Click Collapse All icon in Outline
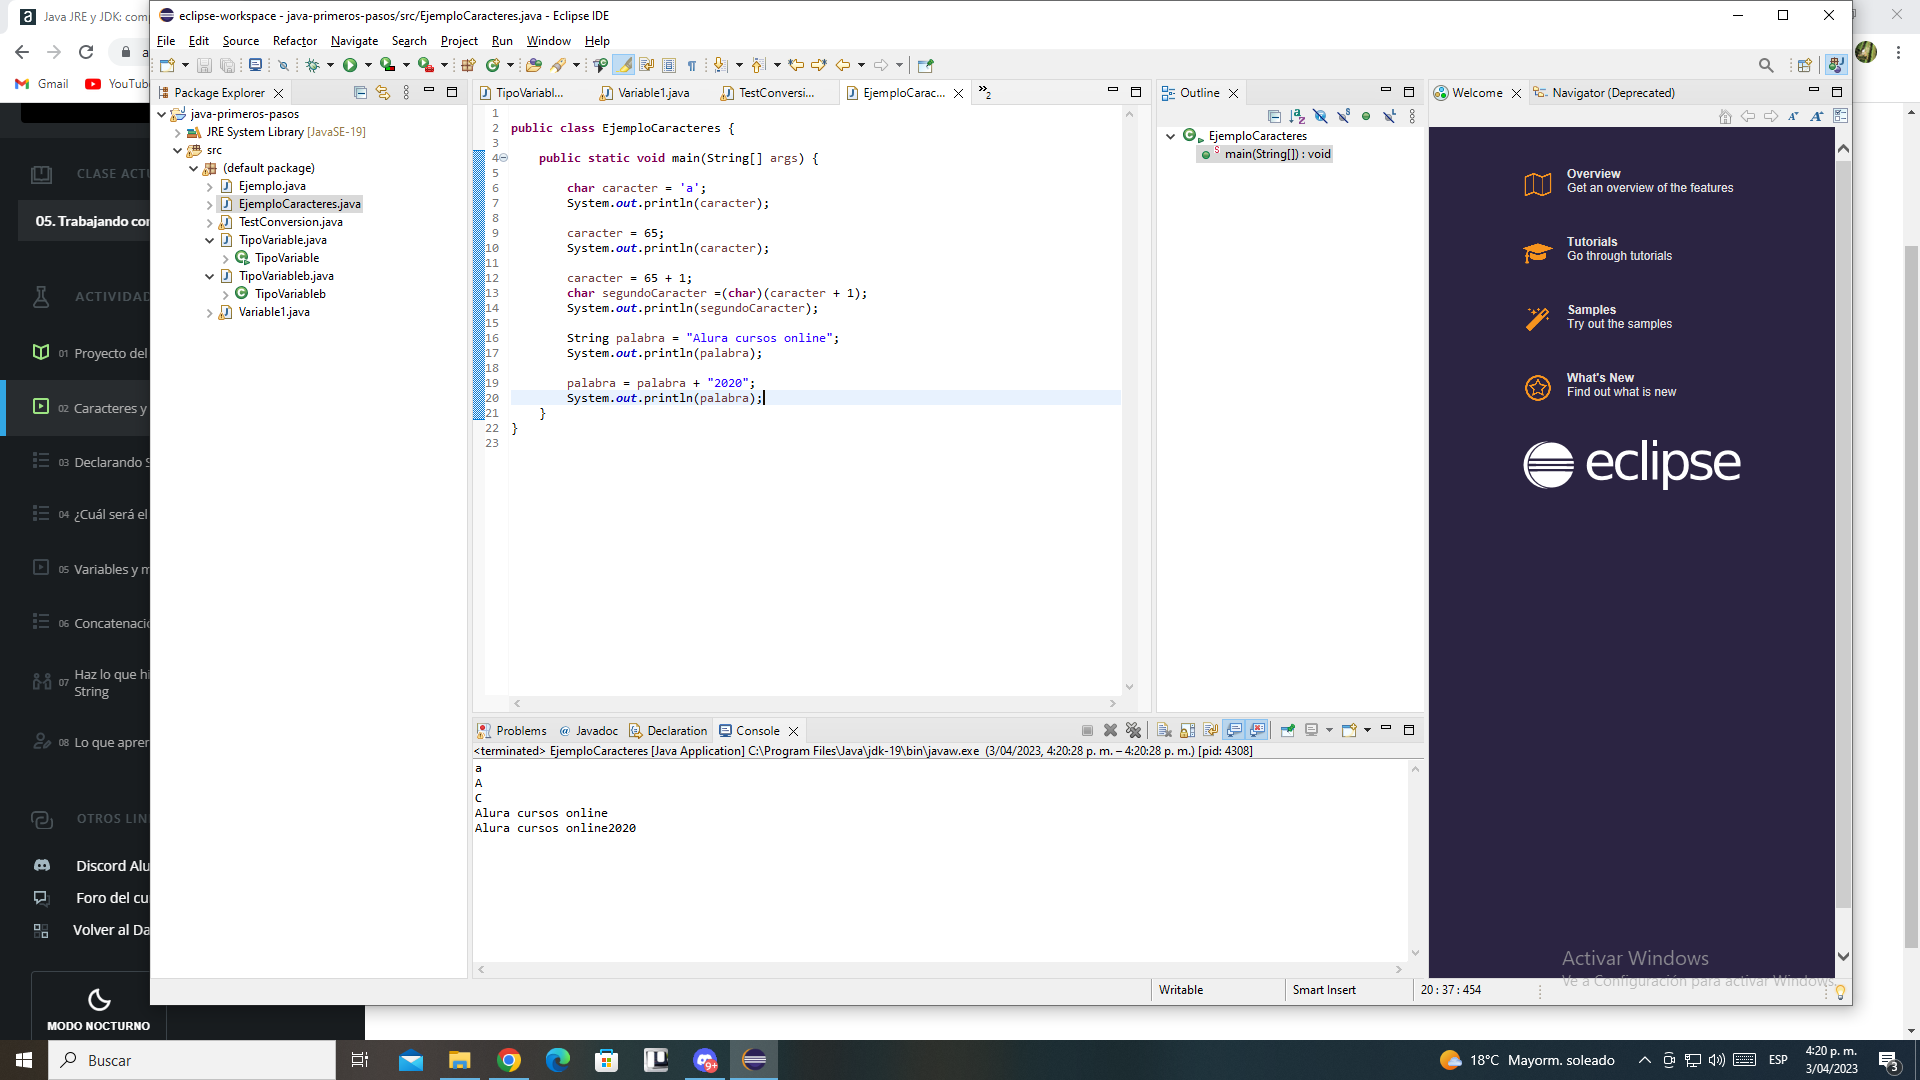 1274,116
